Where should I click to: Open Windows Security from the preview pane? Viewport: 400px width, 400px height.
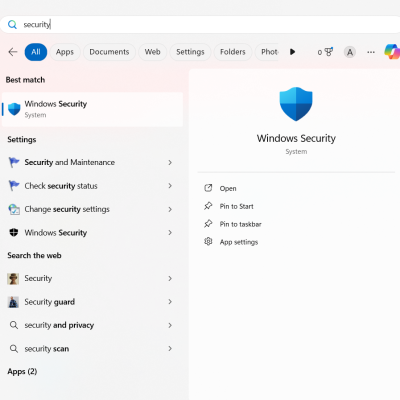[x=228, y=188]
